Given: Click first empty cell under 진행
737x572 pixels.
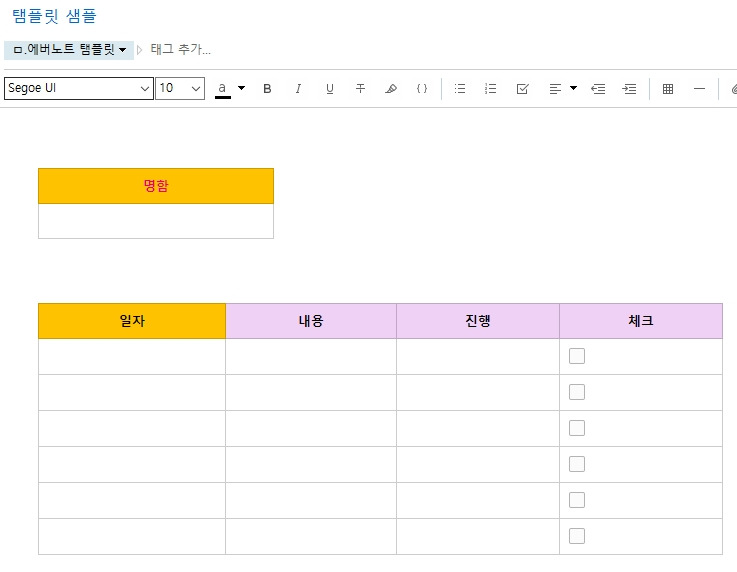Looking at the screenshot, I should pyautogui.click(x=478, y=356).
